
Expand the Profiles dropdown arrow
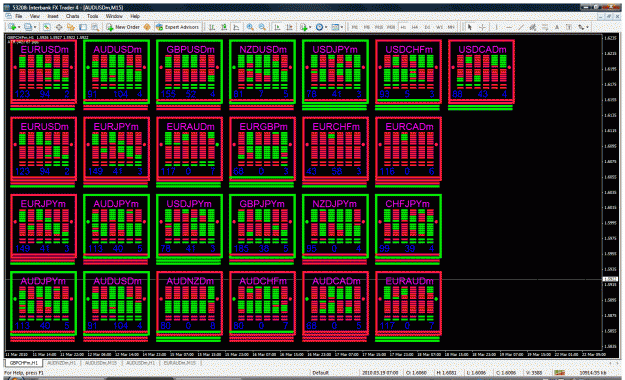35,27
